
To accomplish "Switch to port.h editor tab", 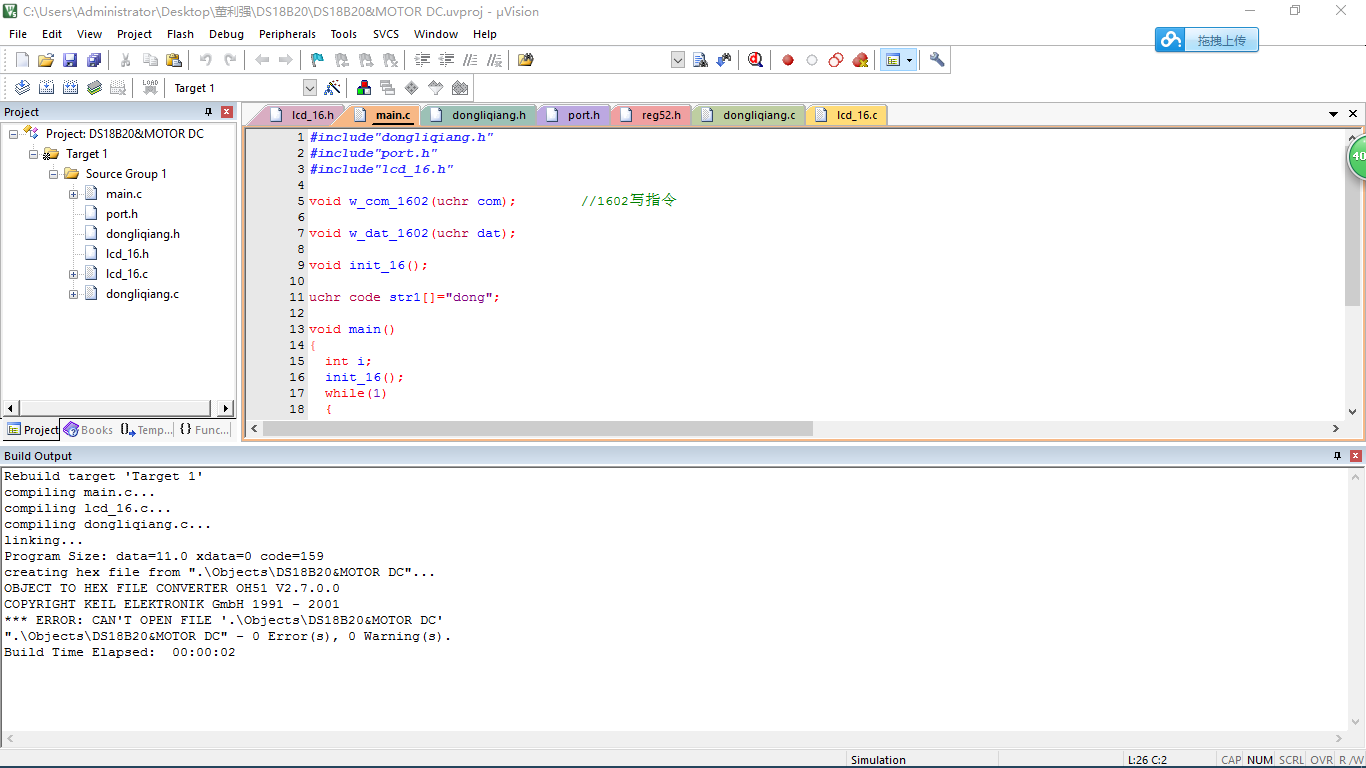I will 576,115.
